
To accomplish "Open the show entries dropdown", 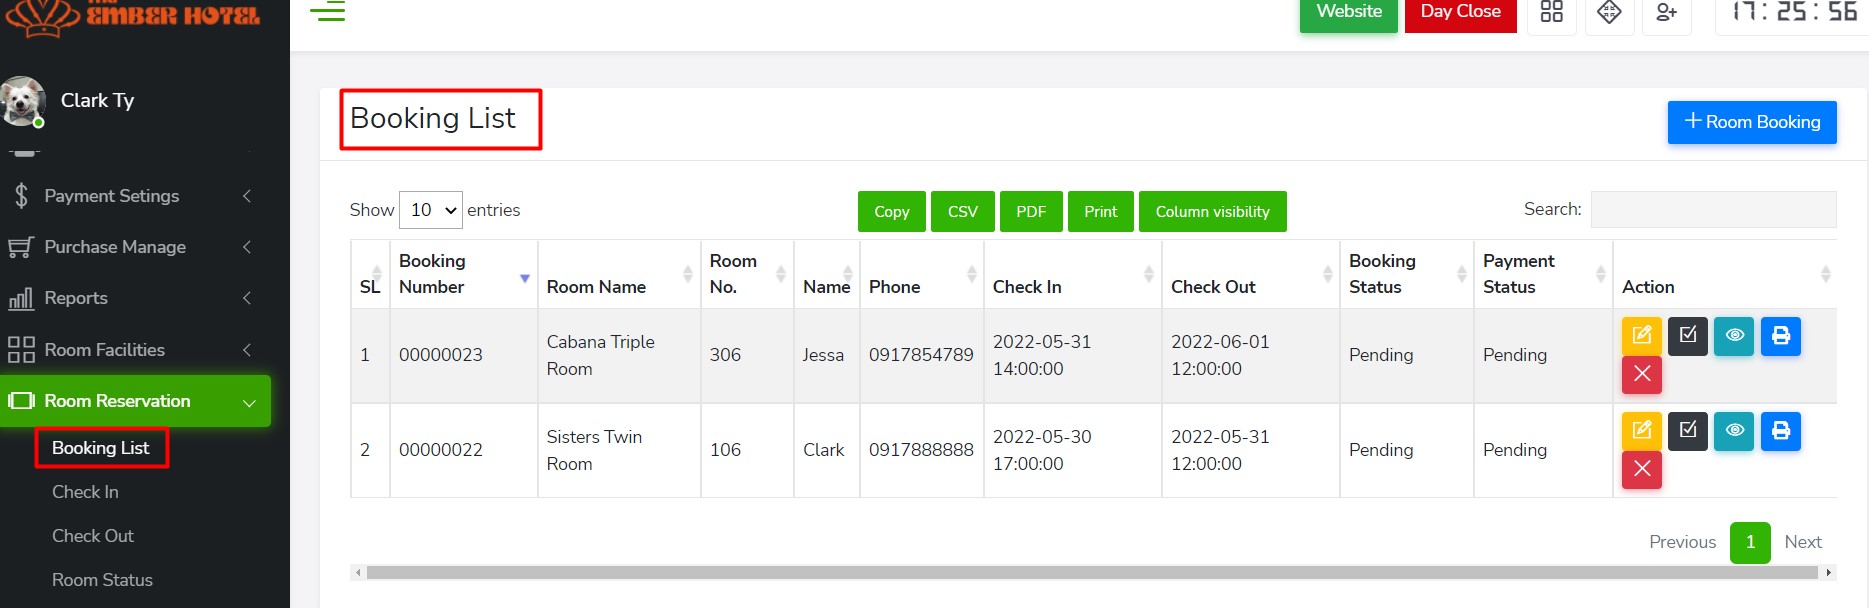I will [x=431, y=210].
